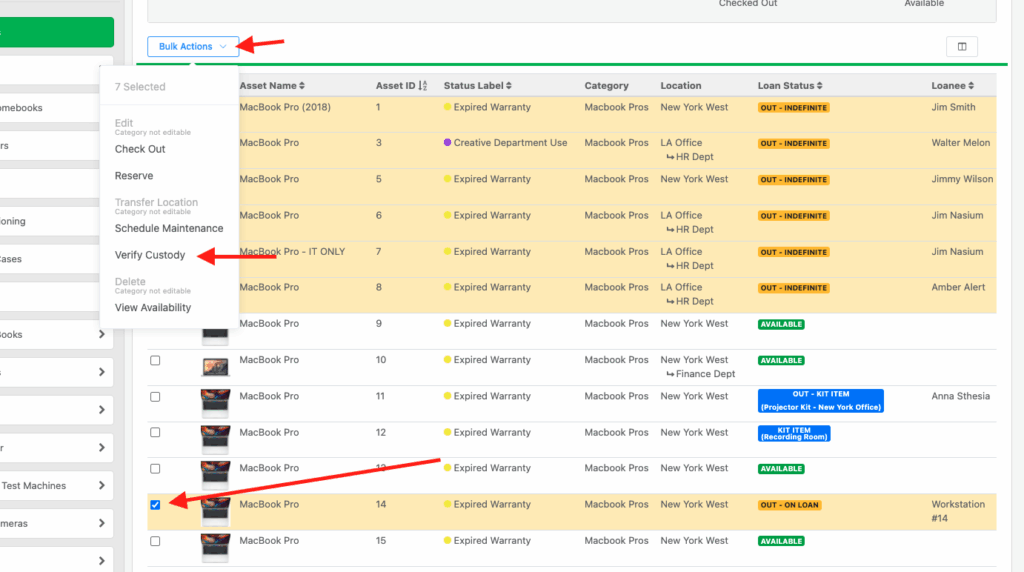Screen dimensions: 1024x572
Task: Click AVAILABLE badge for asset ID 15
Action: coord(780,541)
